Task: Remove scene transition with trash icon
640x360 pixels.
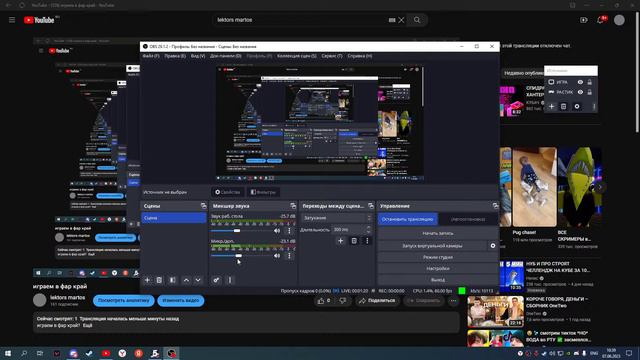Action: click(354, 241)
